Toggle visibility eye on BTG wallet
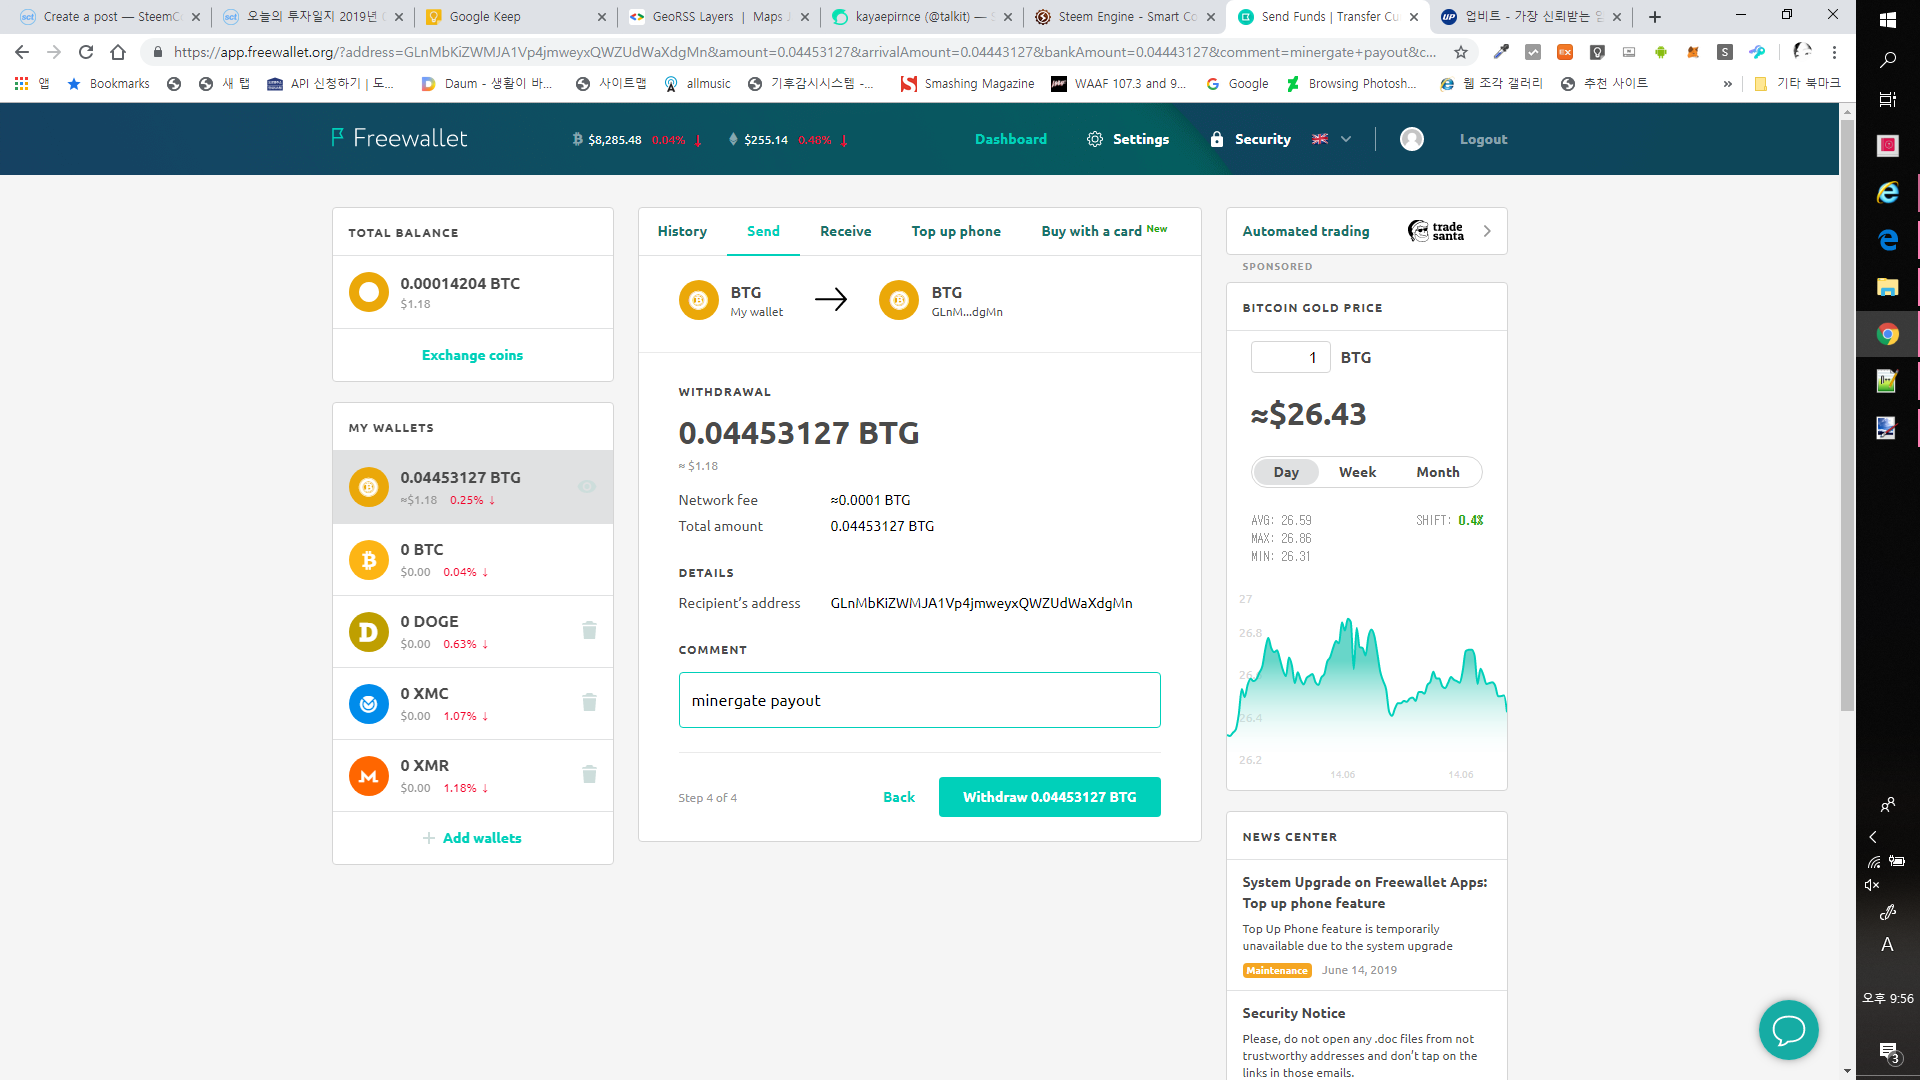The image size is (1920, 1080). [x=587, y=487]
